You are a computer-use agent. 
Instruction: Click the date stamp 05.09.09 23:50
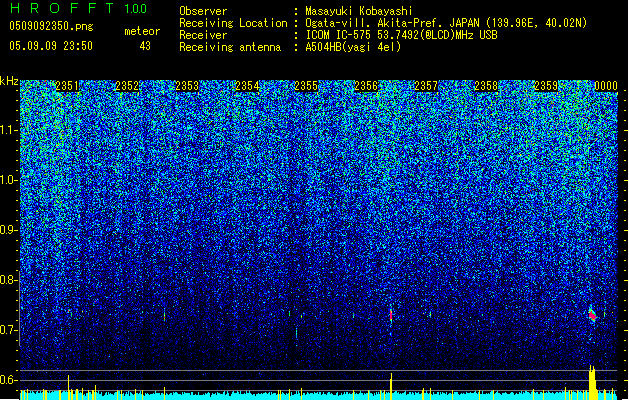point(51,46)
